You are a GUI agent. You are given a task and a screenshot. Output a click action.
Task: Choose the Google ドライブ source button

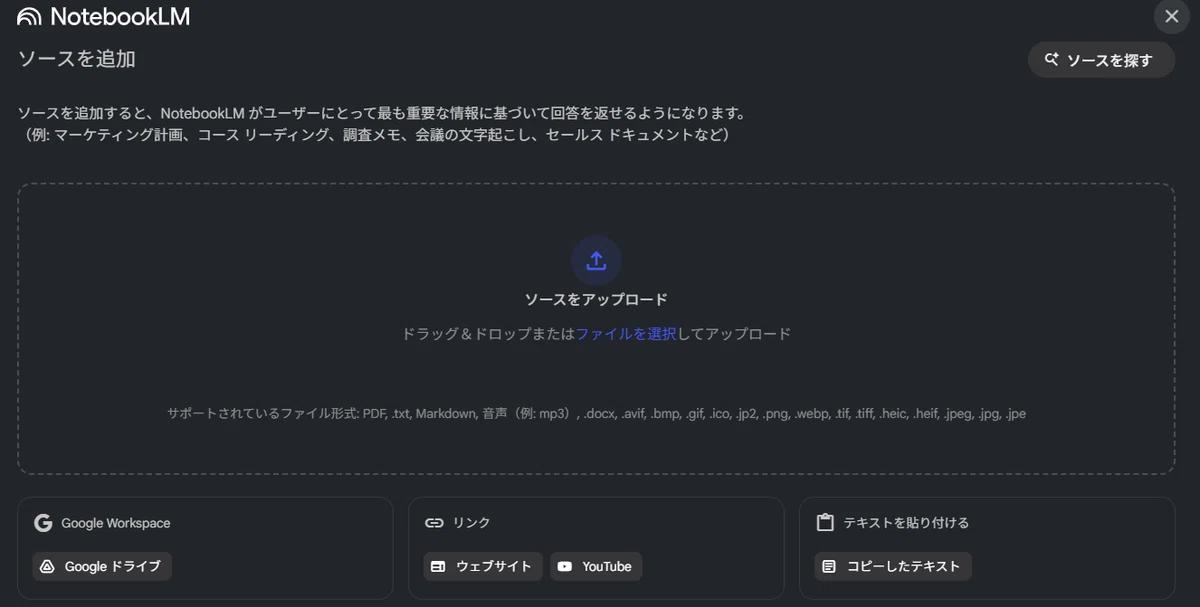tap(102, 566)
